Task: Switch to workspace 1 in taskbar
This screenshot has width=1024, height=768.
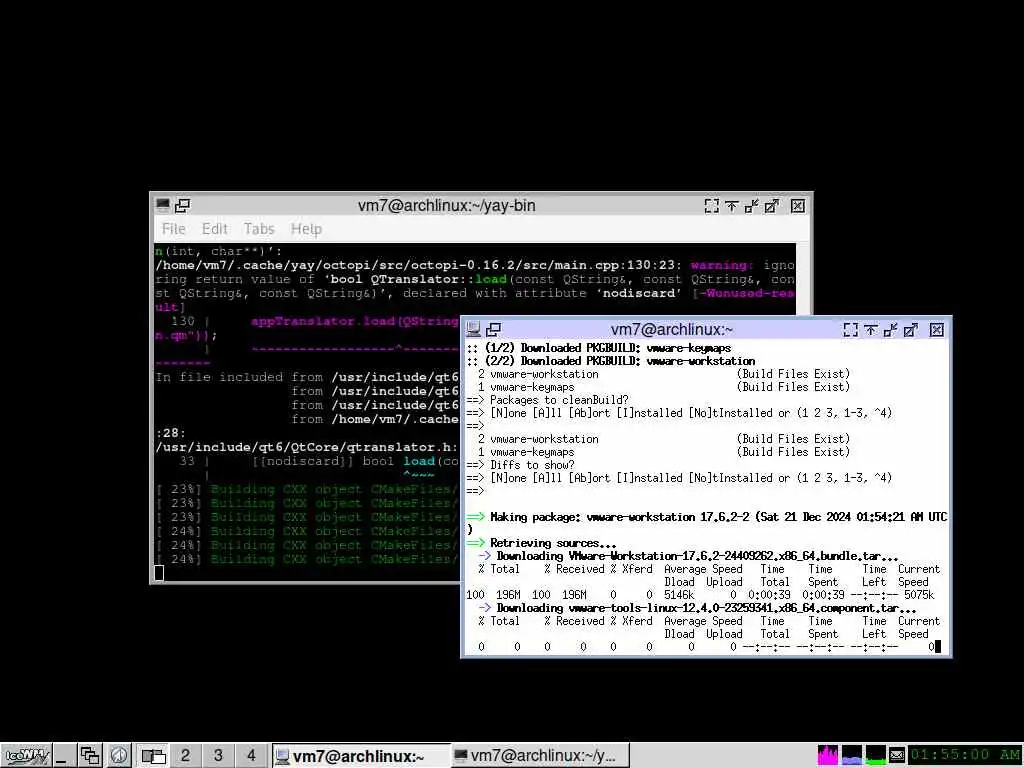Action: coord(153,756)
